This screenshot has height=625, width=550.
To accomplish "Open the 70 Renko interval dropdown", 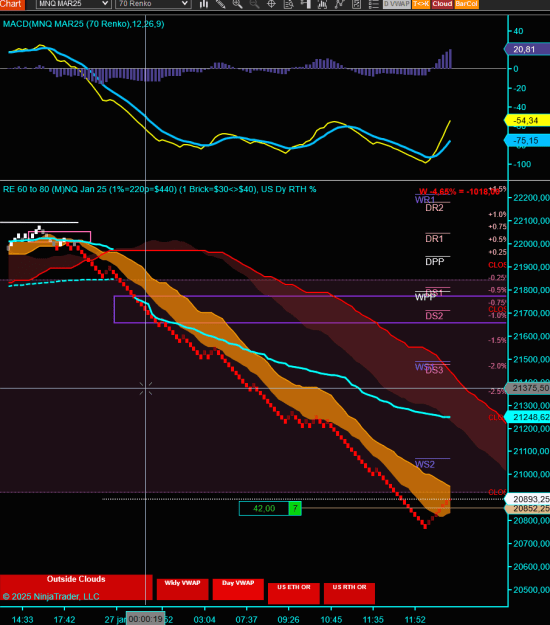I will click(153, 4).
